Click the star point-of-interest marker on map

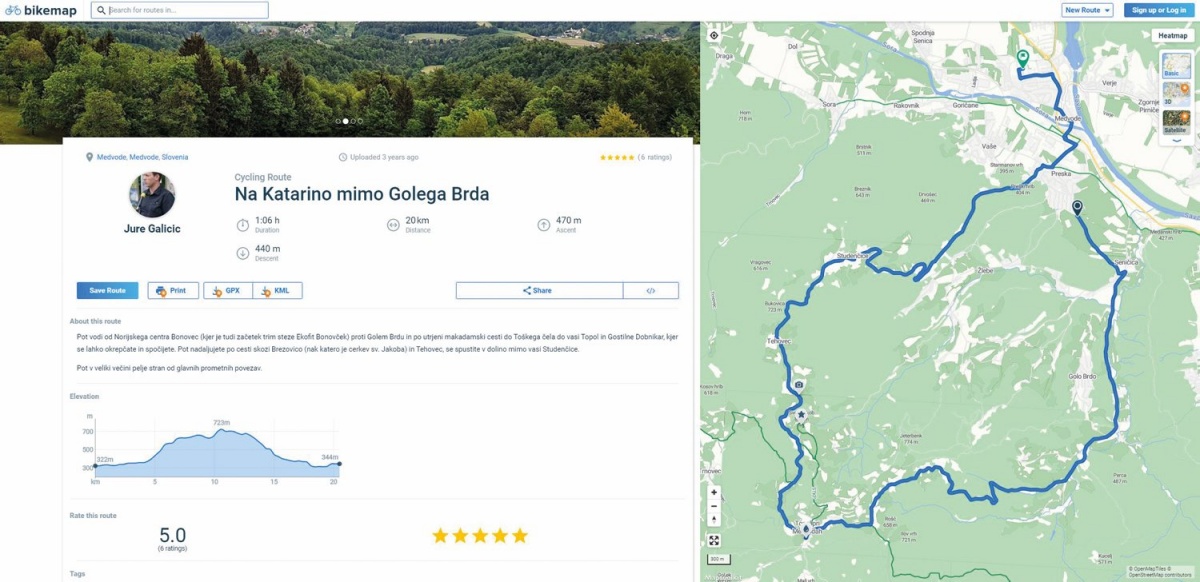801,414
